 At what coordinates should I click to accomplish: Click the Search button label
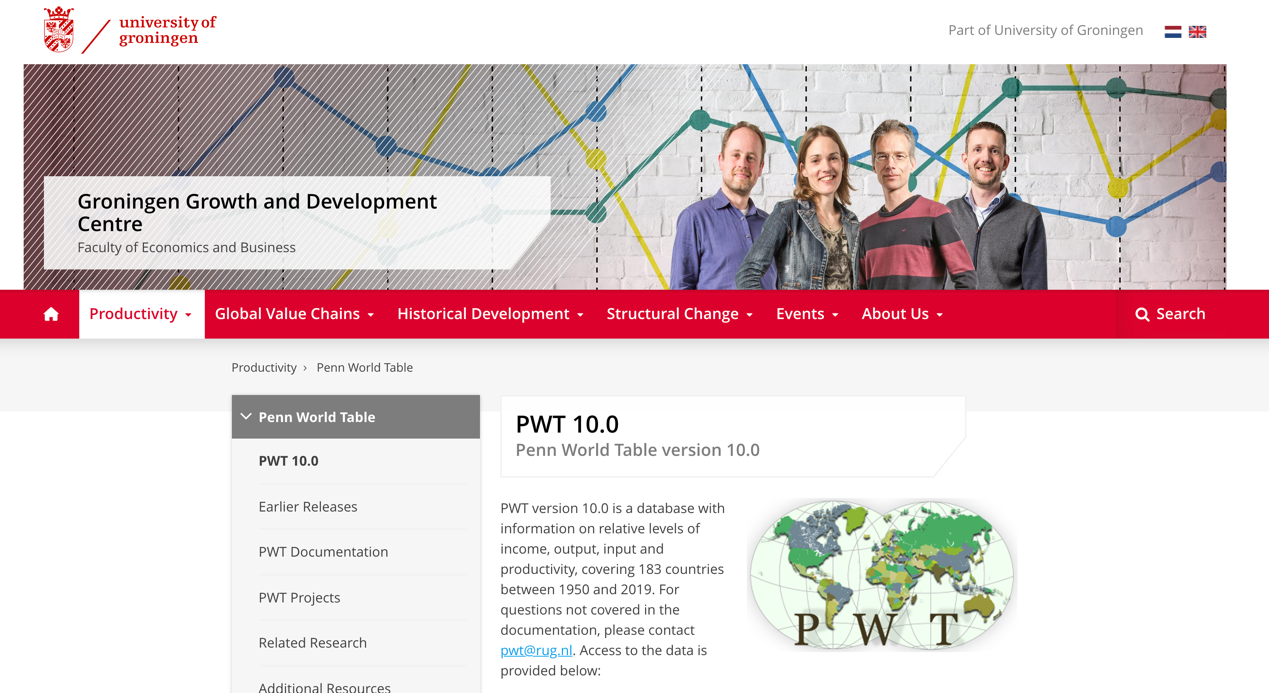tap(1181, 314)
